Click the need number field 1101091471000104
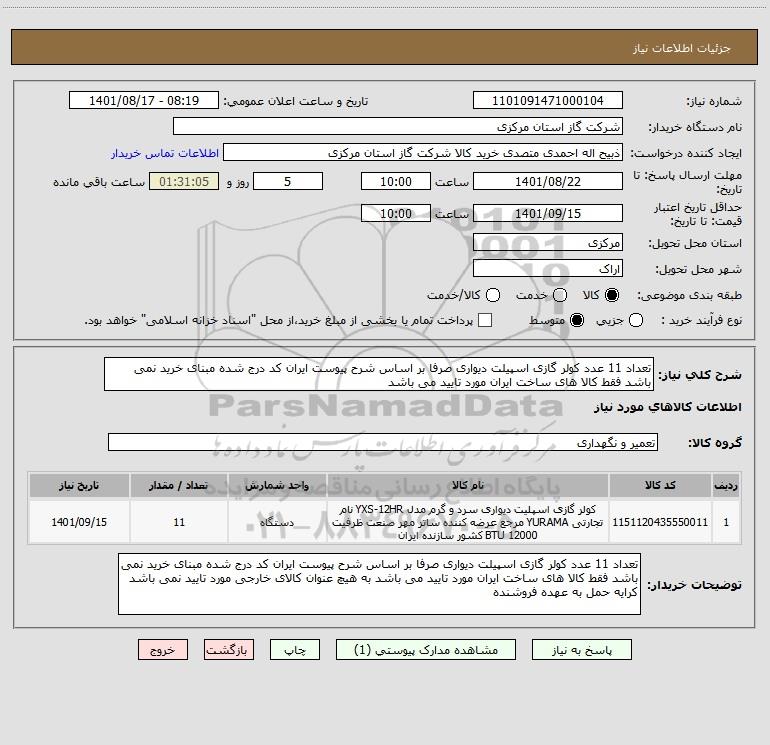The image size is (770, 745). [548, 101]
